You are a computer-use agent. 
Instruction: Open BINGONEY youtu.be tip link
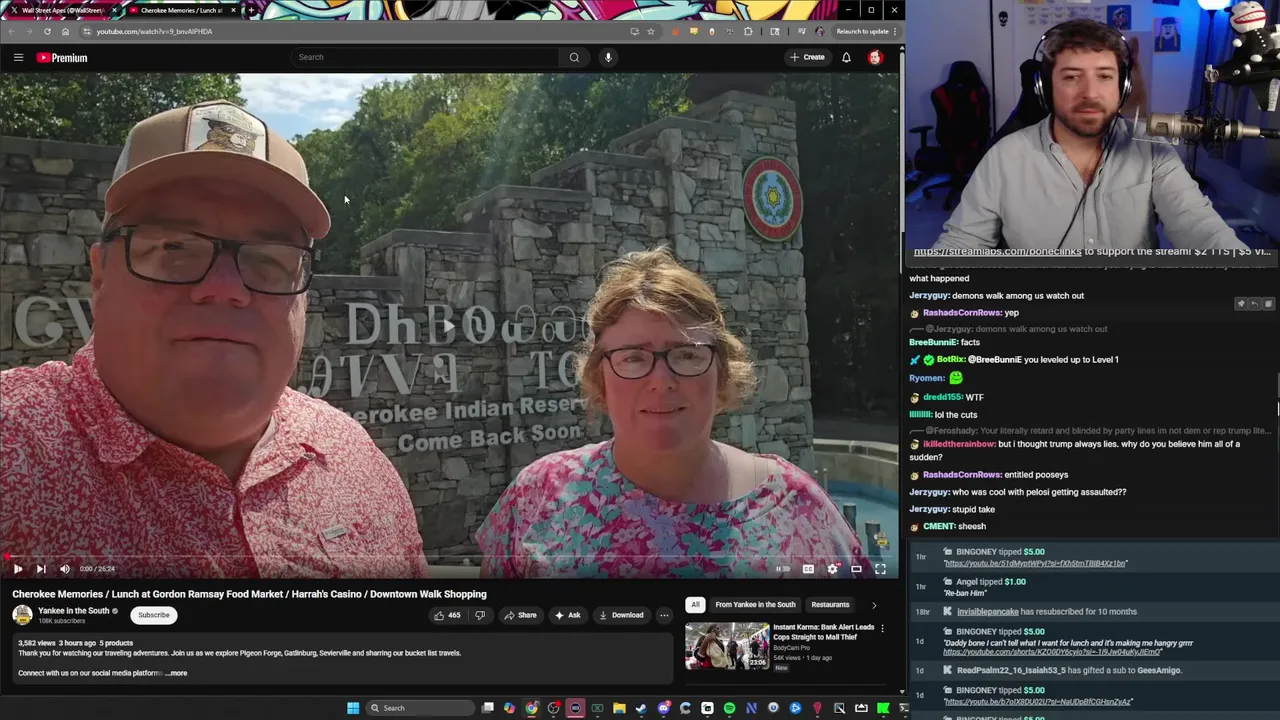1035,563
